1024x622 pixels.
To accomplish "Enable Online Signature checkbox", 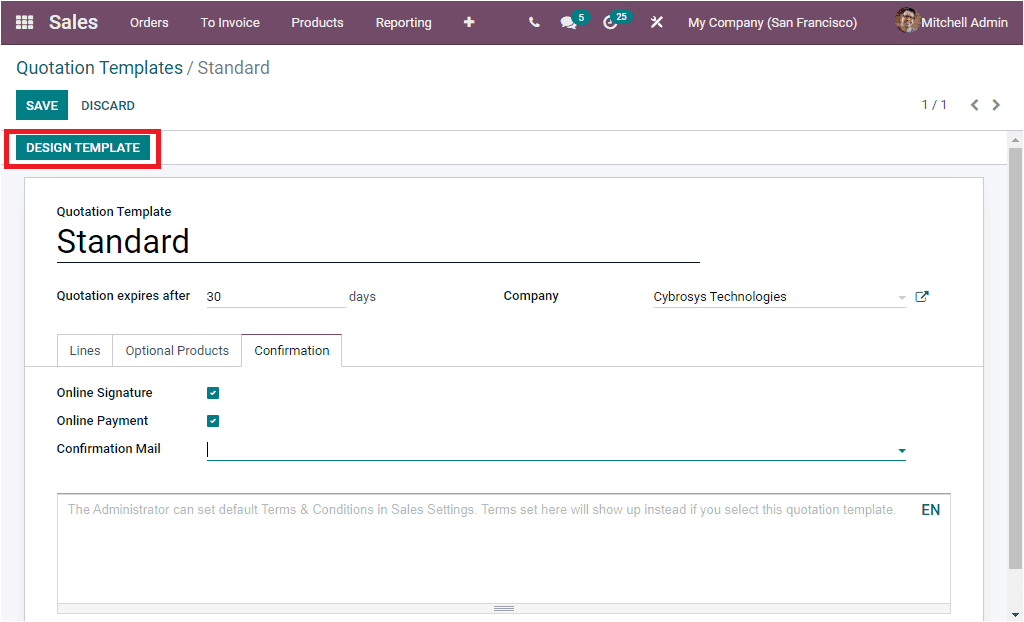I will [213, 392].
